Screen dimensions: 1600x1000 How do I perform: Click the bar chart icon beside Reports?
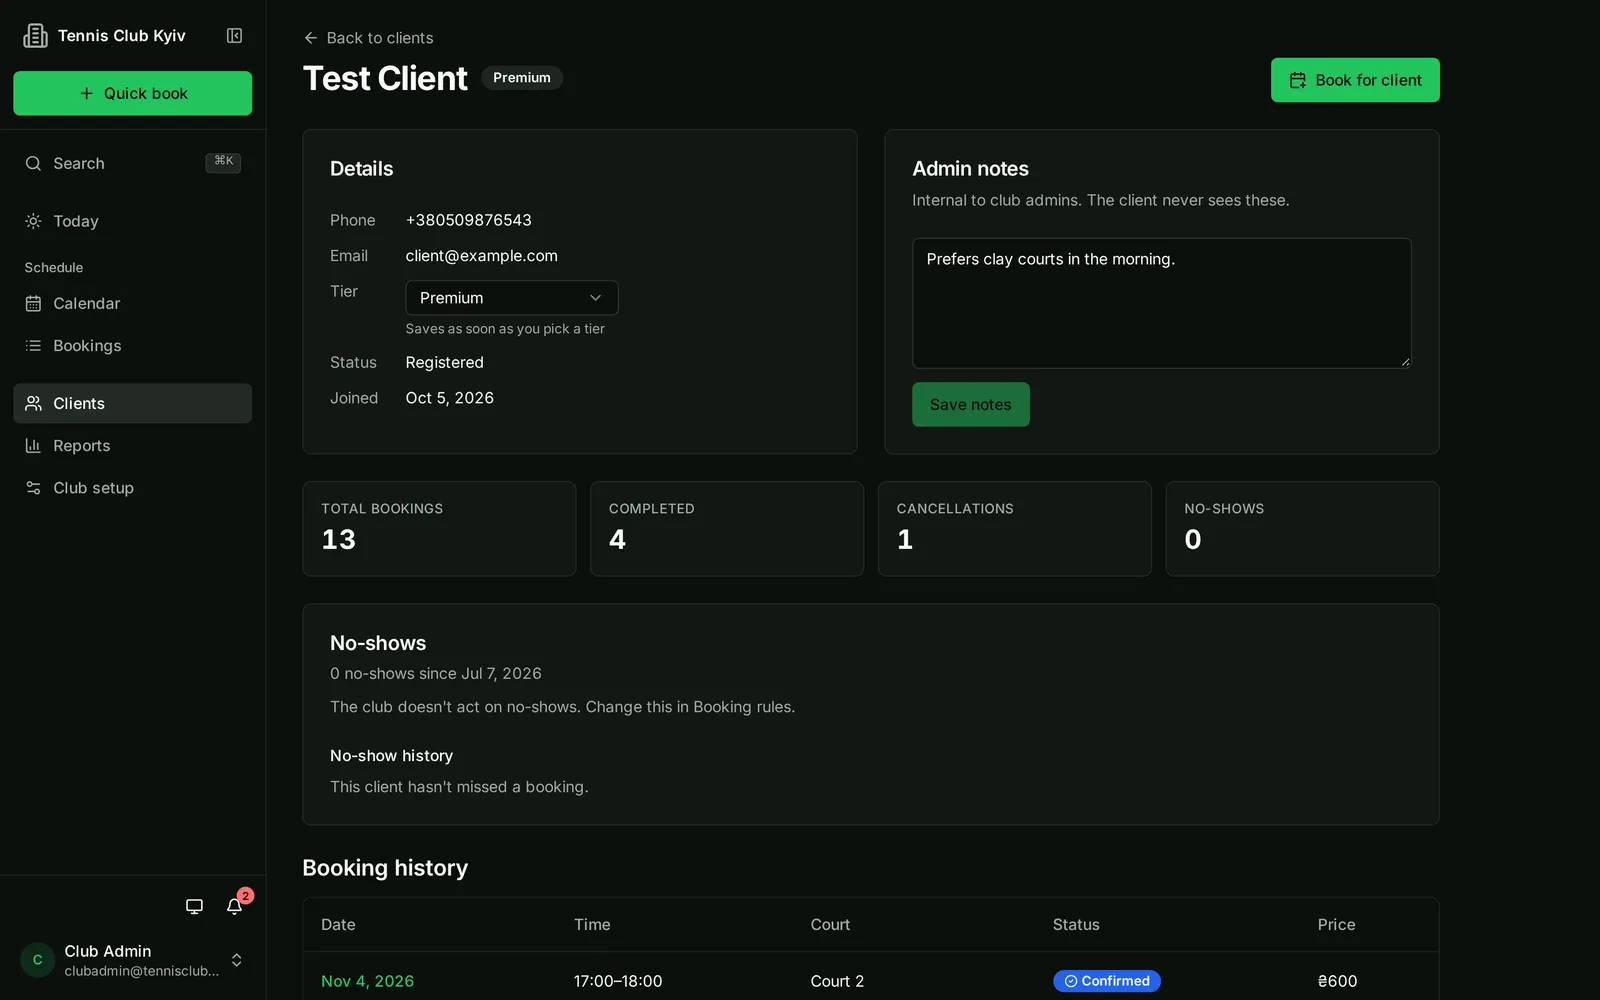coord(33,445)
